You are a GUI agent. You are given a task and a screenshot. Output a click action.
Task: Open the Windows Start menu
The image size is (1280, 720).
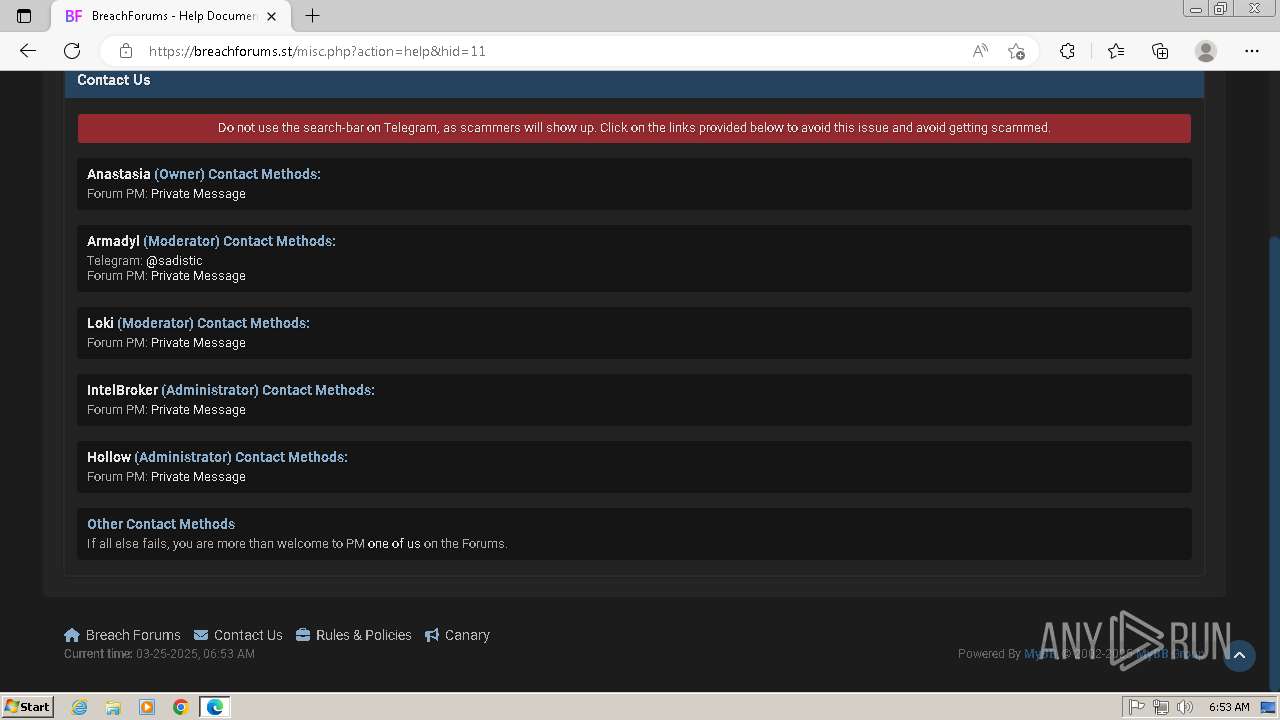click(28, 706)
